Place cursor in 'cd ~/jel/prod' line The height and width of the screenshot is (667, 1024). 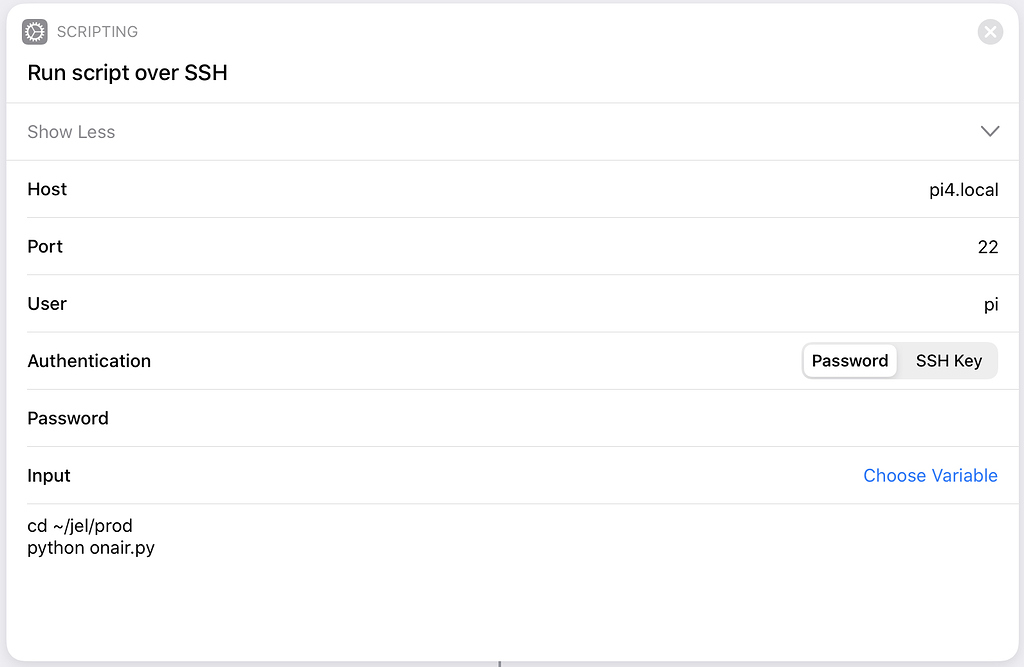(80, 526)
